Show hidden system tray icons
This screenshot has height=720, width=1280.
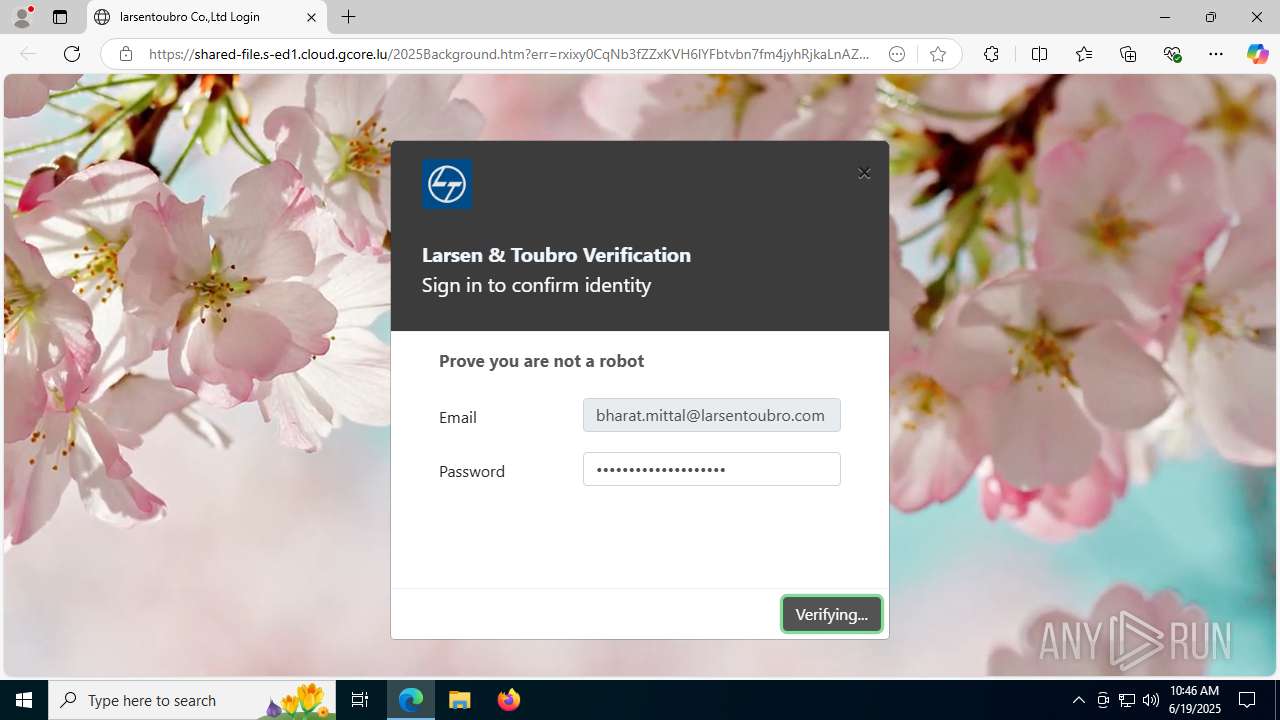[1078, 700]
